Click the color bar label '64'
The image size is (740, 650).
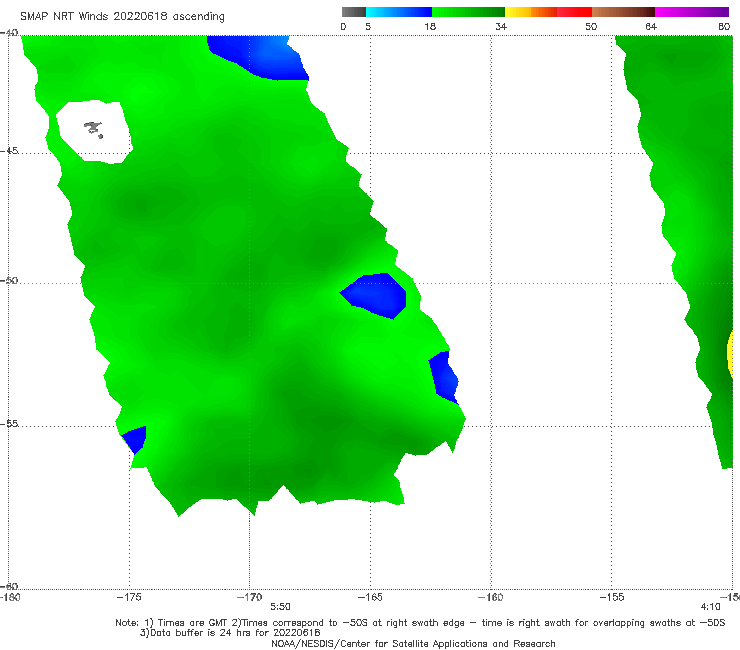651,26
